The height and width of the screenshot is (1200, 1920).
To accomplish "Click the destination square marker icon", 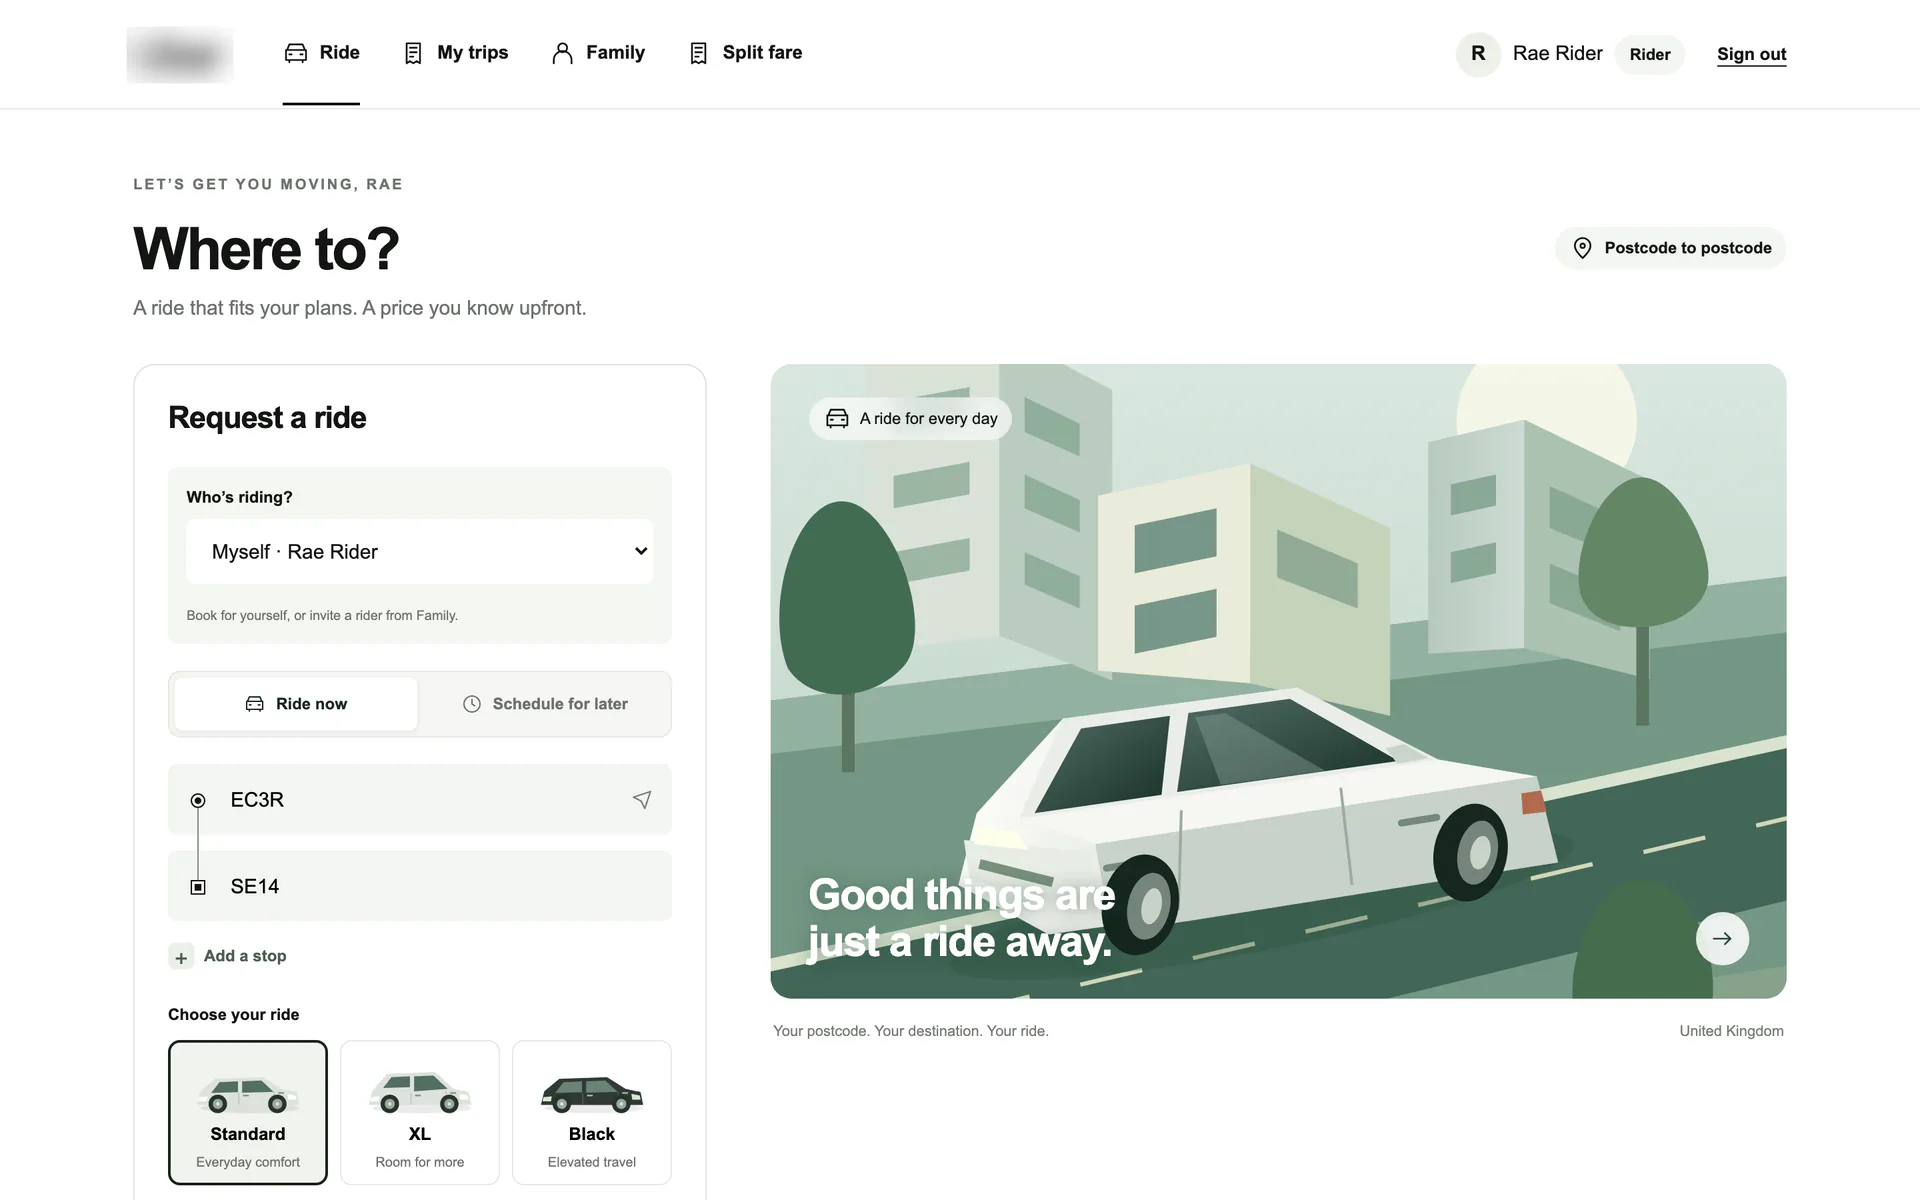I will [x=198, y=887].
